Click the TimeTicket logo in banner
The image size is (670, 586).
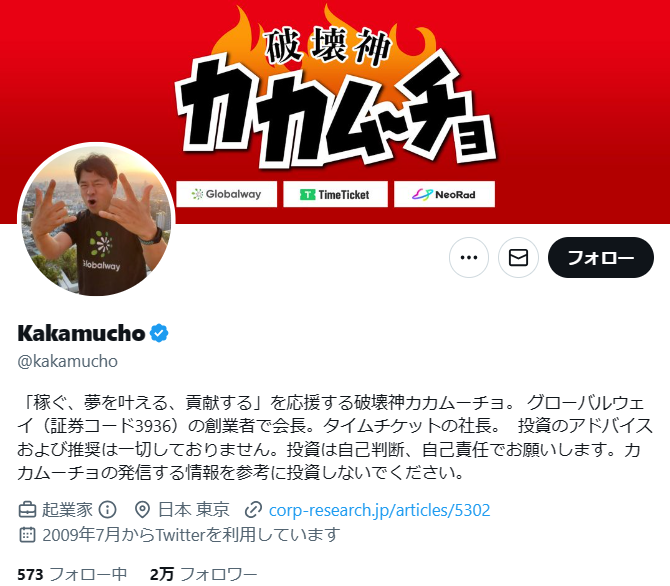(x=335, y=194)
